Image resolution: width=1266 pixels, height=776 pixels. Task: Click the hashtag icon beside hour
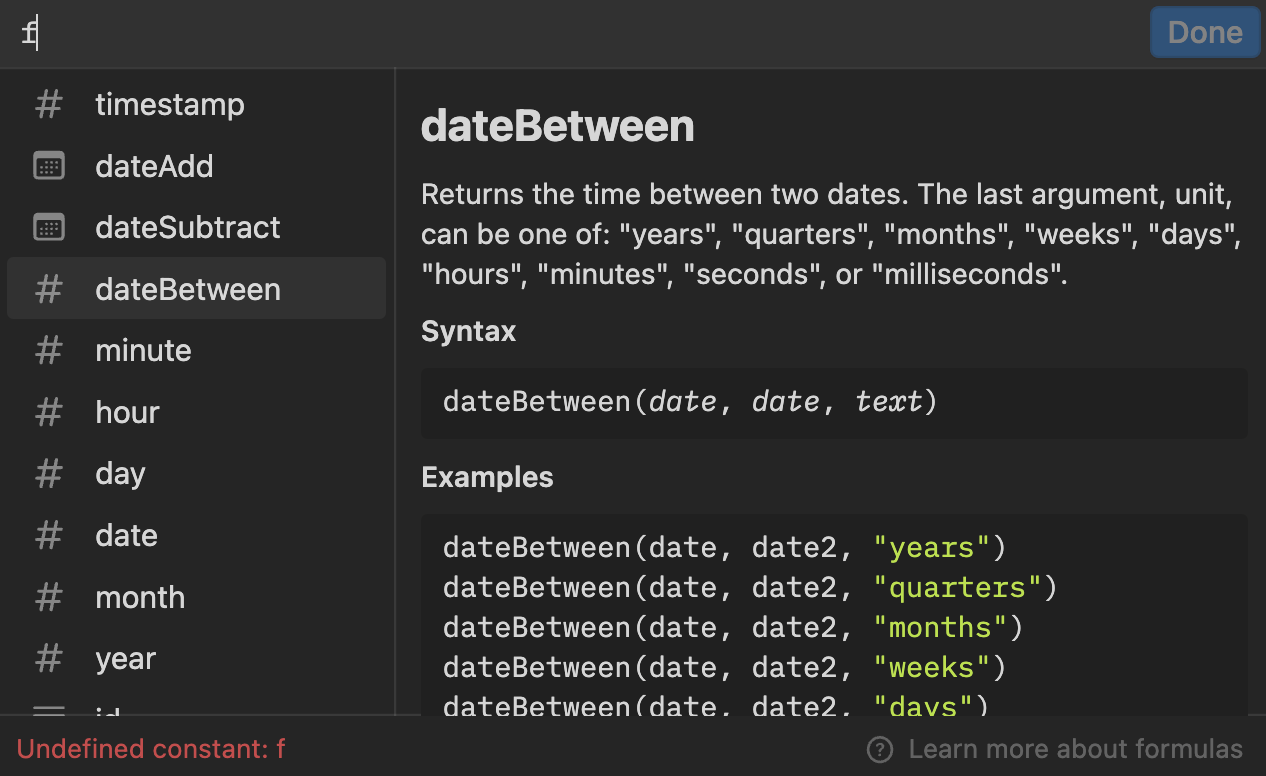pyautogui.click(x=49, y=411)
